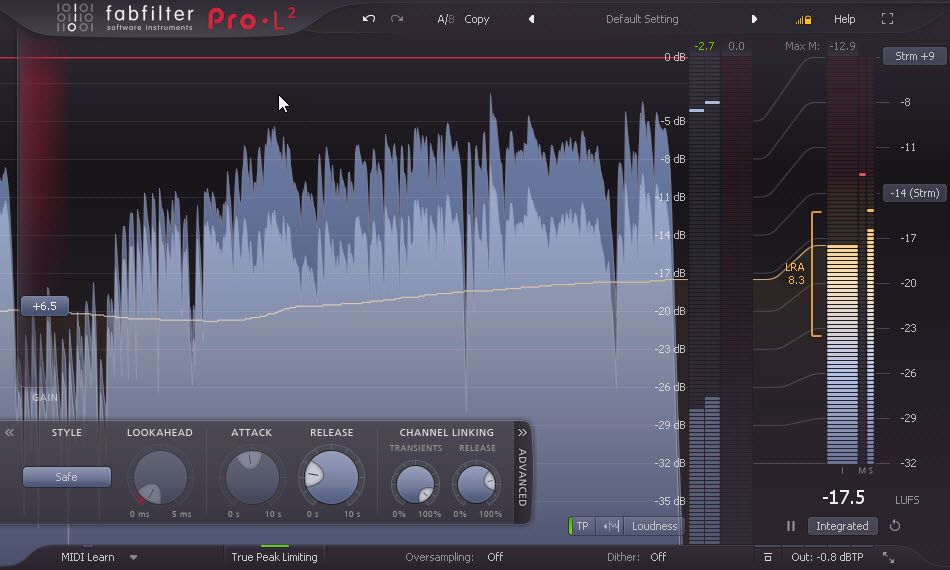Reset the loudness measurement
950x570 pixels.
coord(894,526)
